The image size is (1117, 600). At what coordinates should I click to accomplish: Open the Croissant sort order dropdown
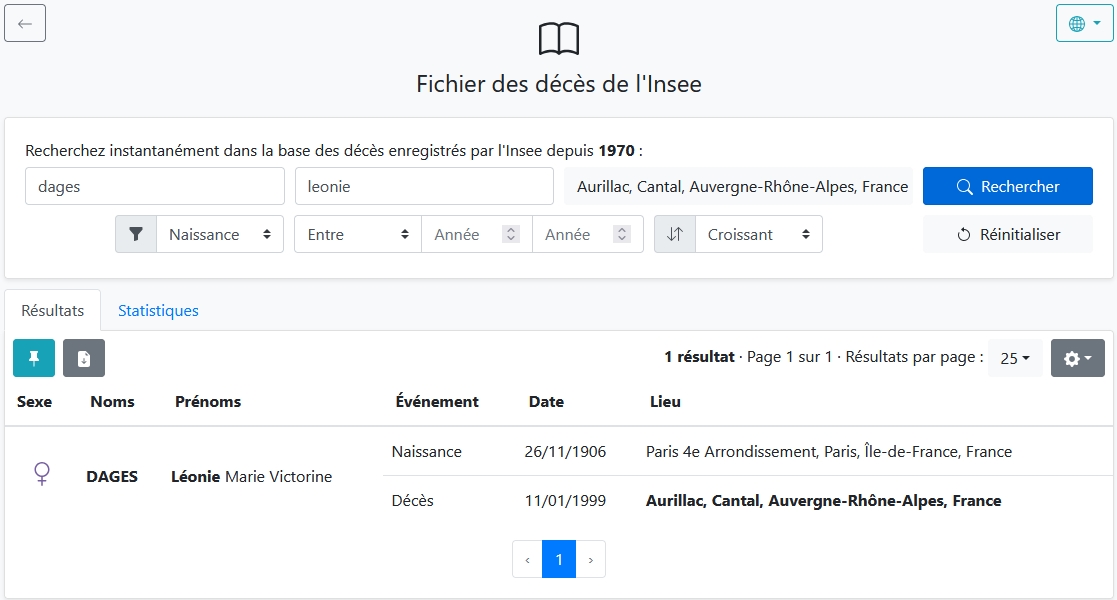(x=758, y=234)
